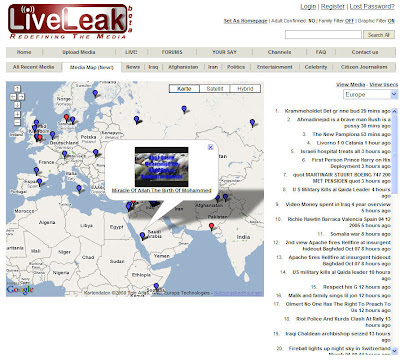Switch map view to Satellit

point(215,89)
